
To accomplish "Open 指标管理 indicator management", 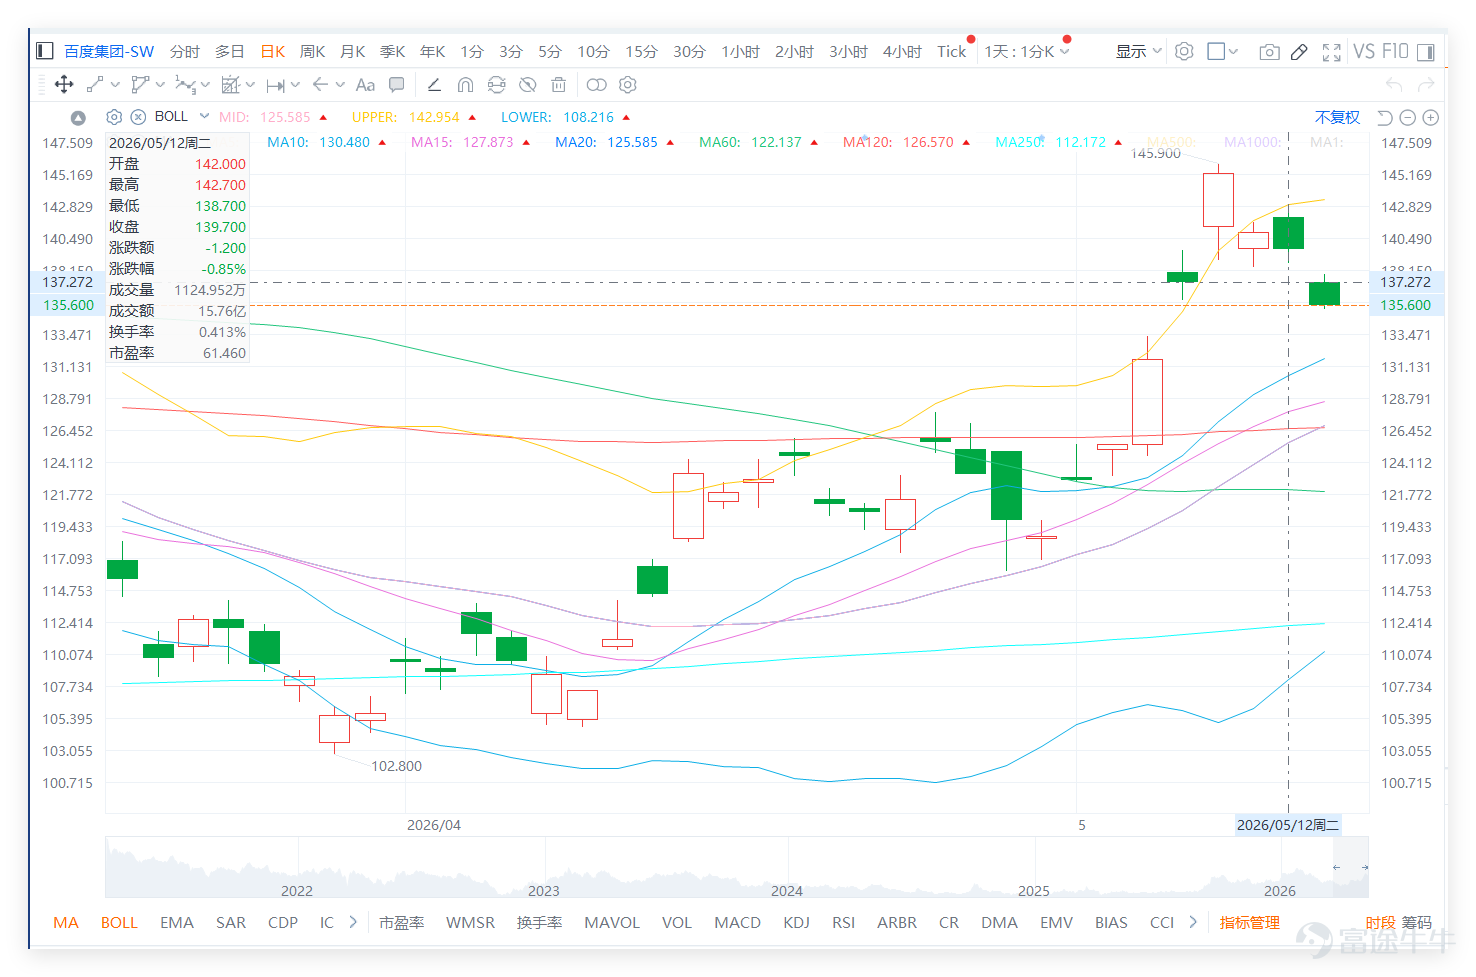I will 1249,922.
